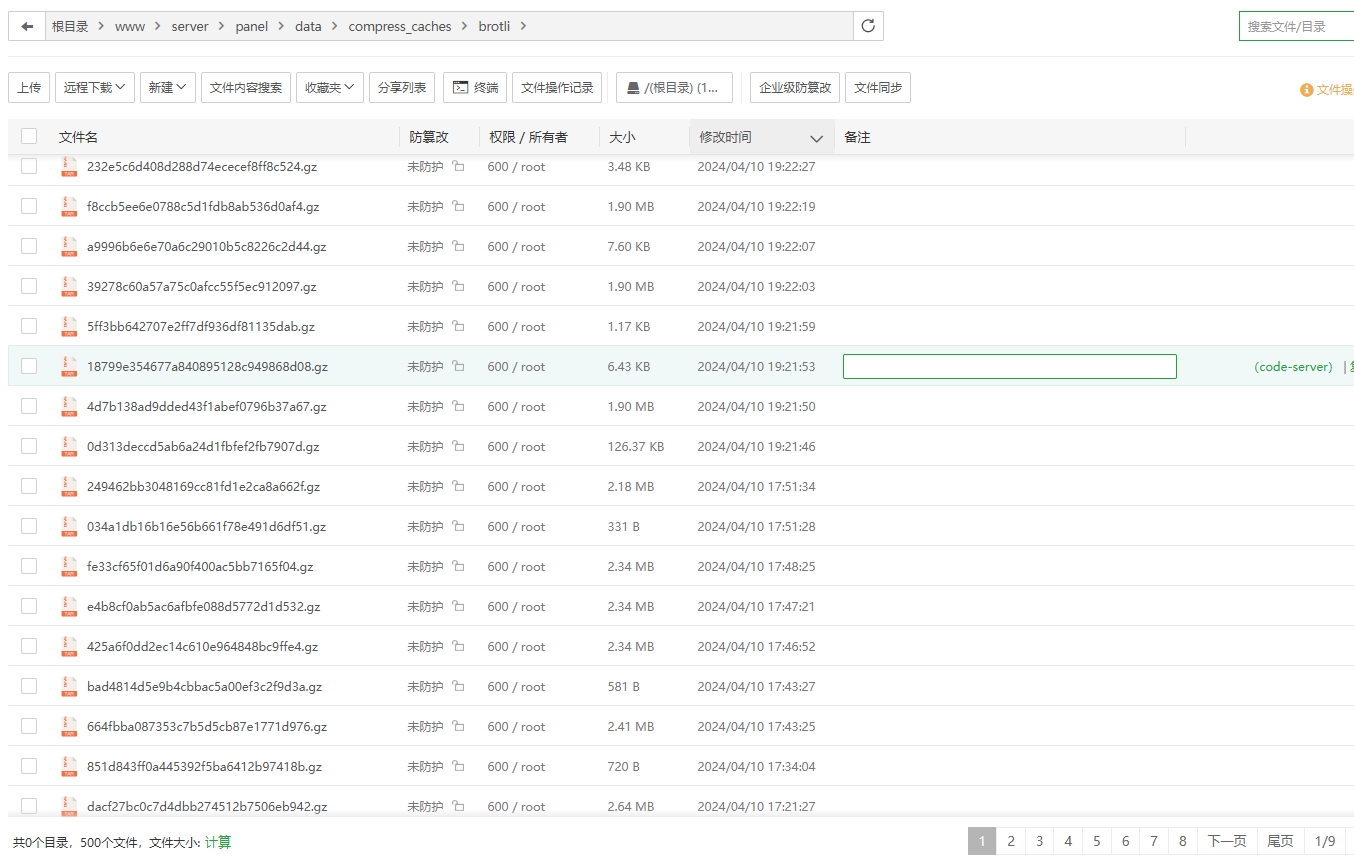
Task: Click the lock icon for 851d843ff0a445392f5ba6412b97418b.gz
Action: tap(458, 766)
